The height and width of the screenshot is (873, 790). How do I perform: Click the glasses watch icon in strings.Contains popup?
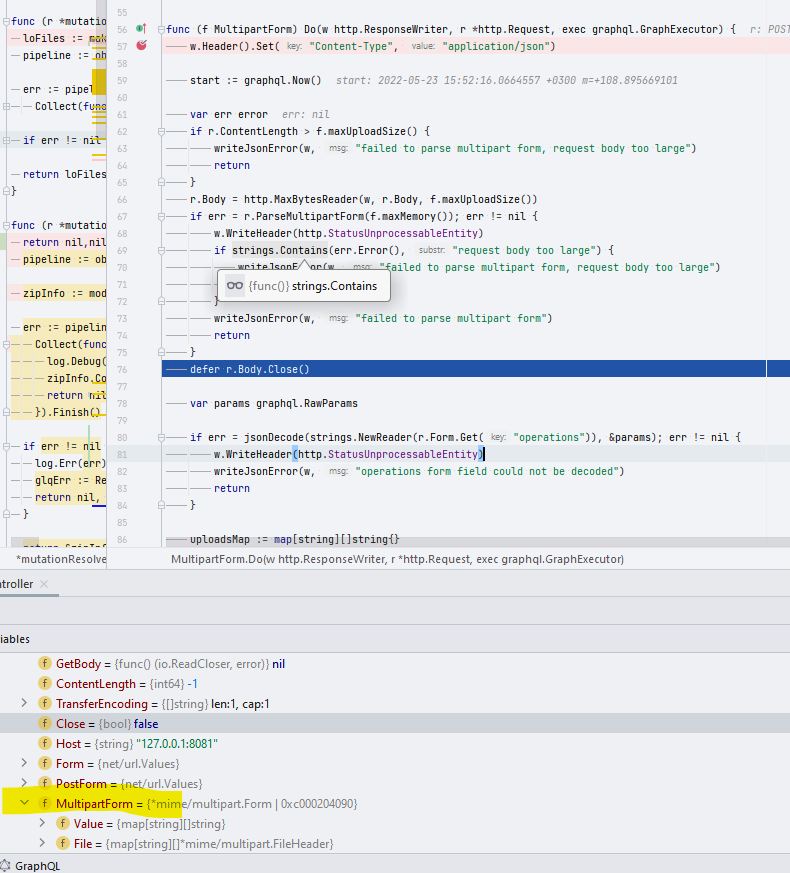coord(235,286)
